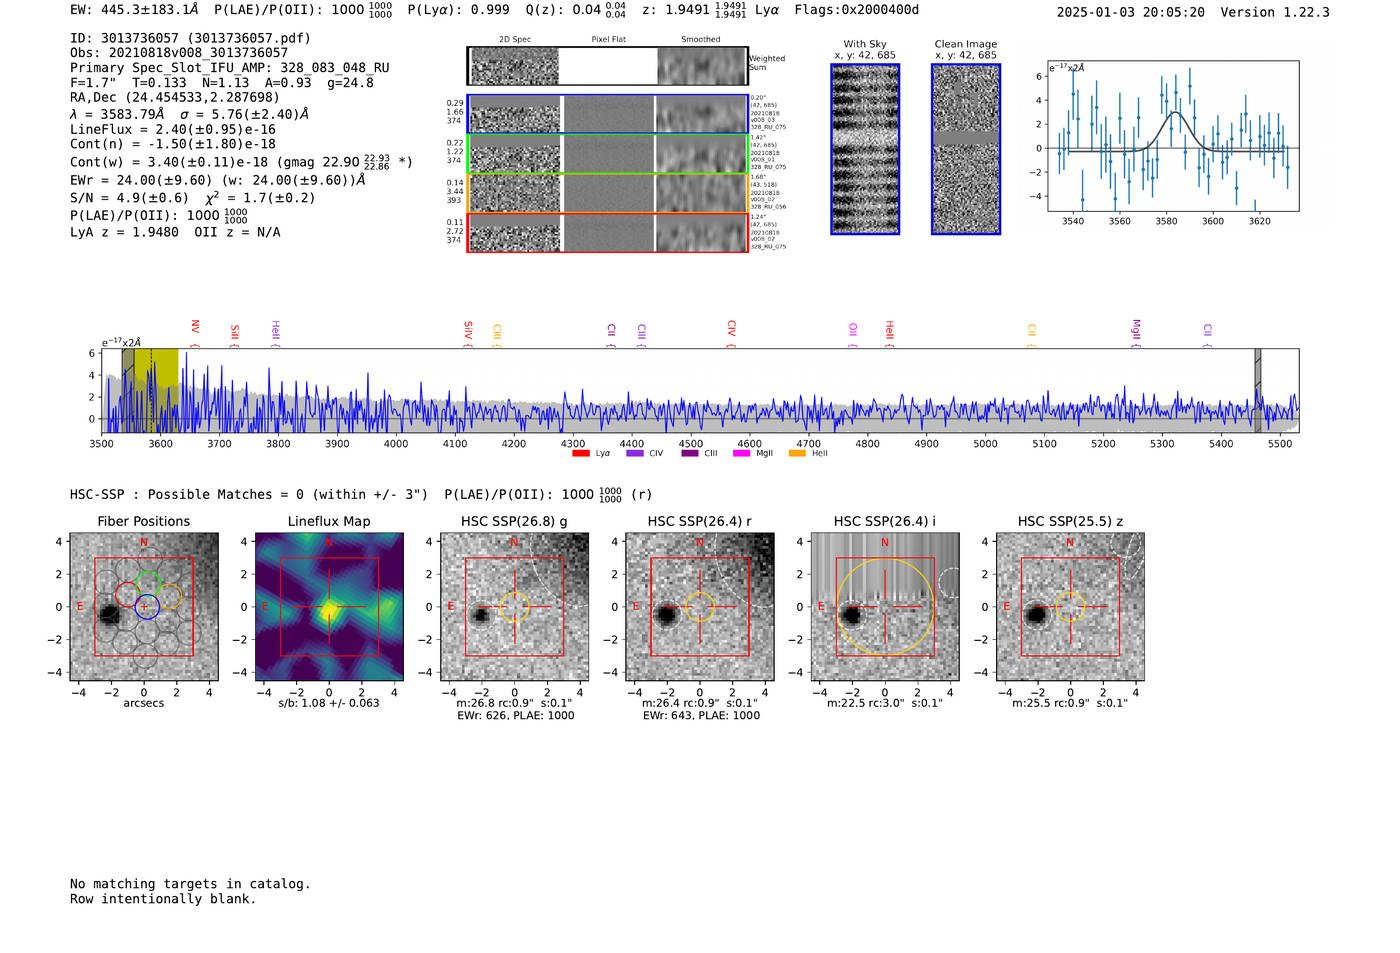The image size is (1400, 953).
Task: Select the green-bordered 2D spectrum fiber row
Action: point(608,154)
